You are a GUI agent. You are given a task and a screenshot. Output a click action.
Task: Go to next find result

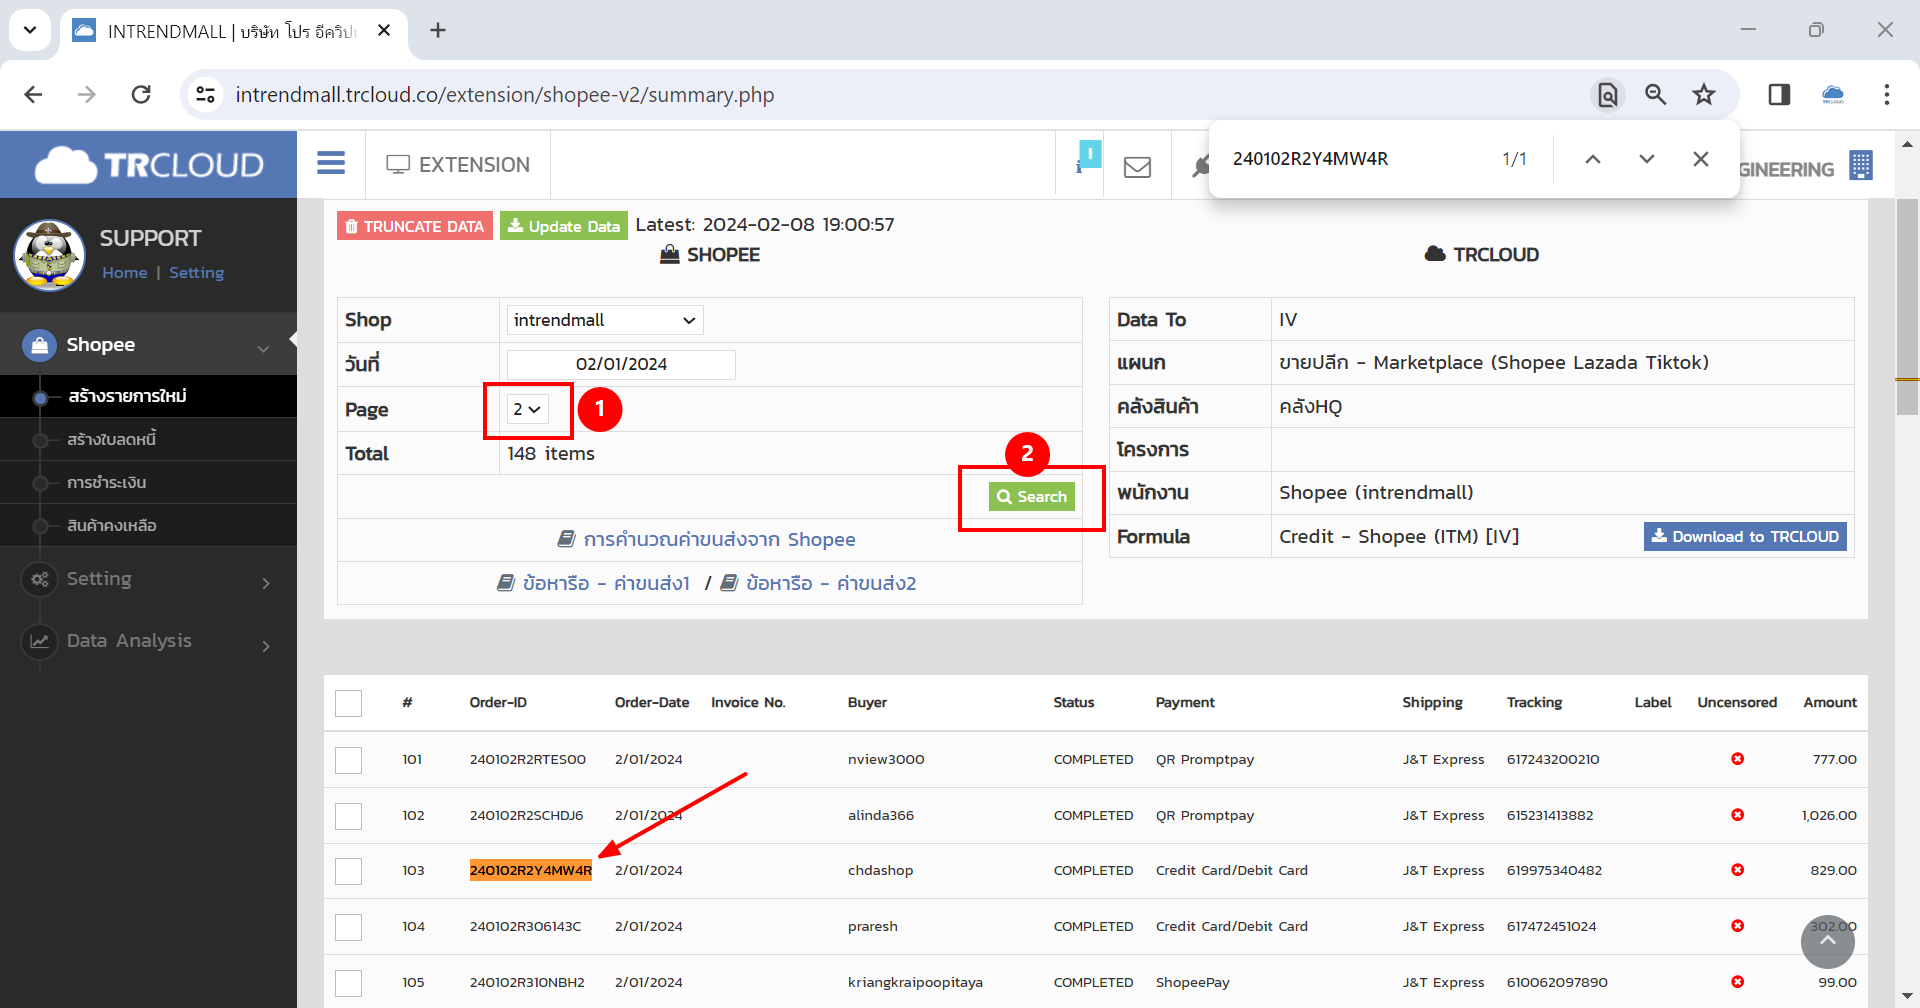(x=1647, y=159)
